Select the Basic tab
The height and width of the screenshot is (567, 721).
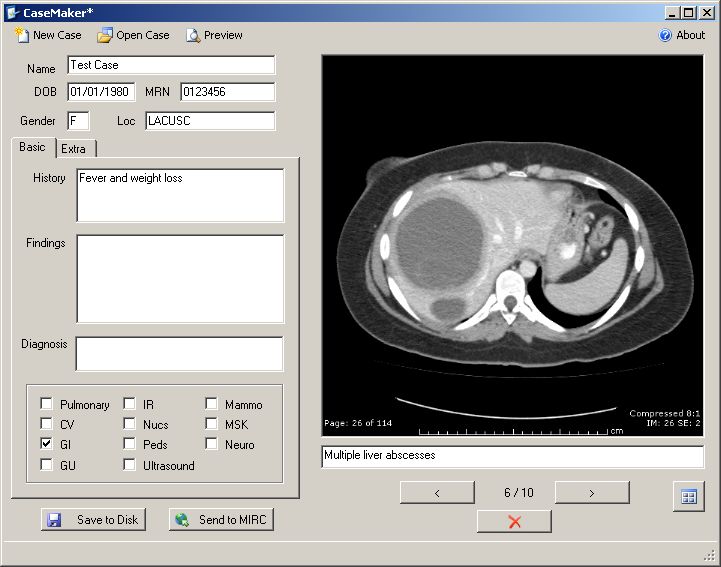[32, 147]
